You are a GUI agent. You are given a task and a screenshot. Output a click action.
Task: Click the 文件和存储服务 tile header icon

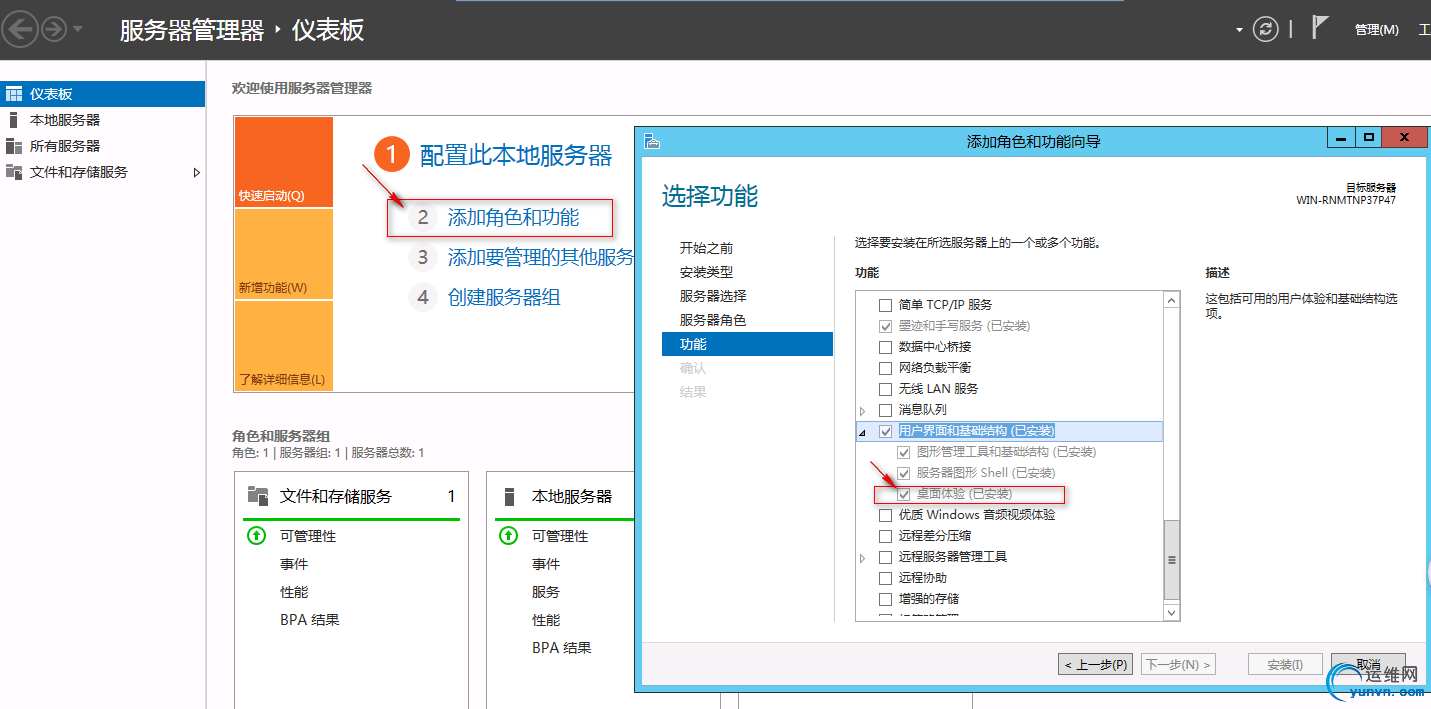tap(258, 496)
